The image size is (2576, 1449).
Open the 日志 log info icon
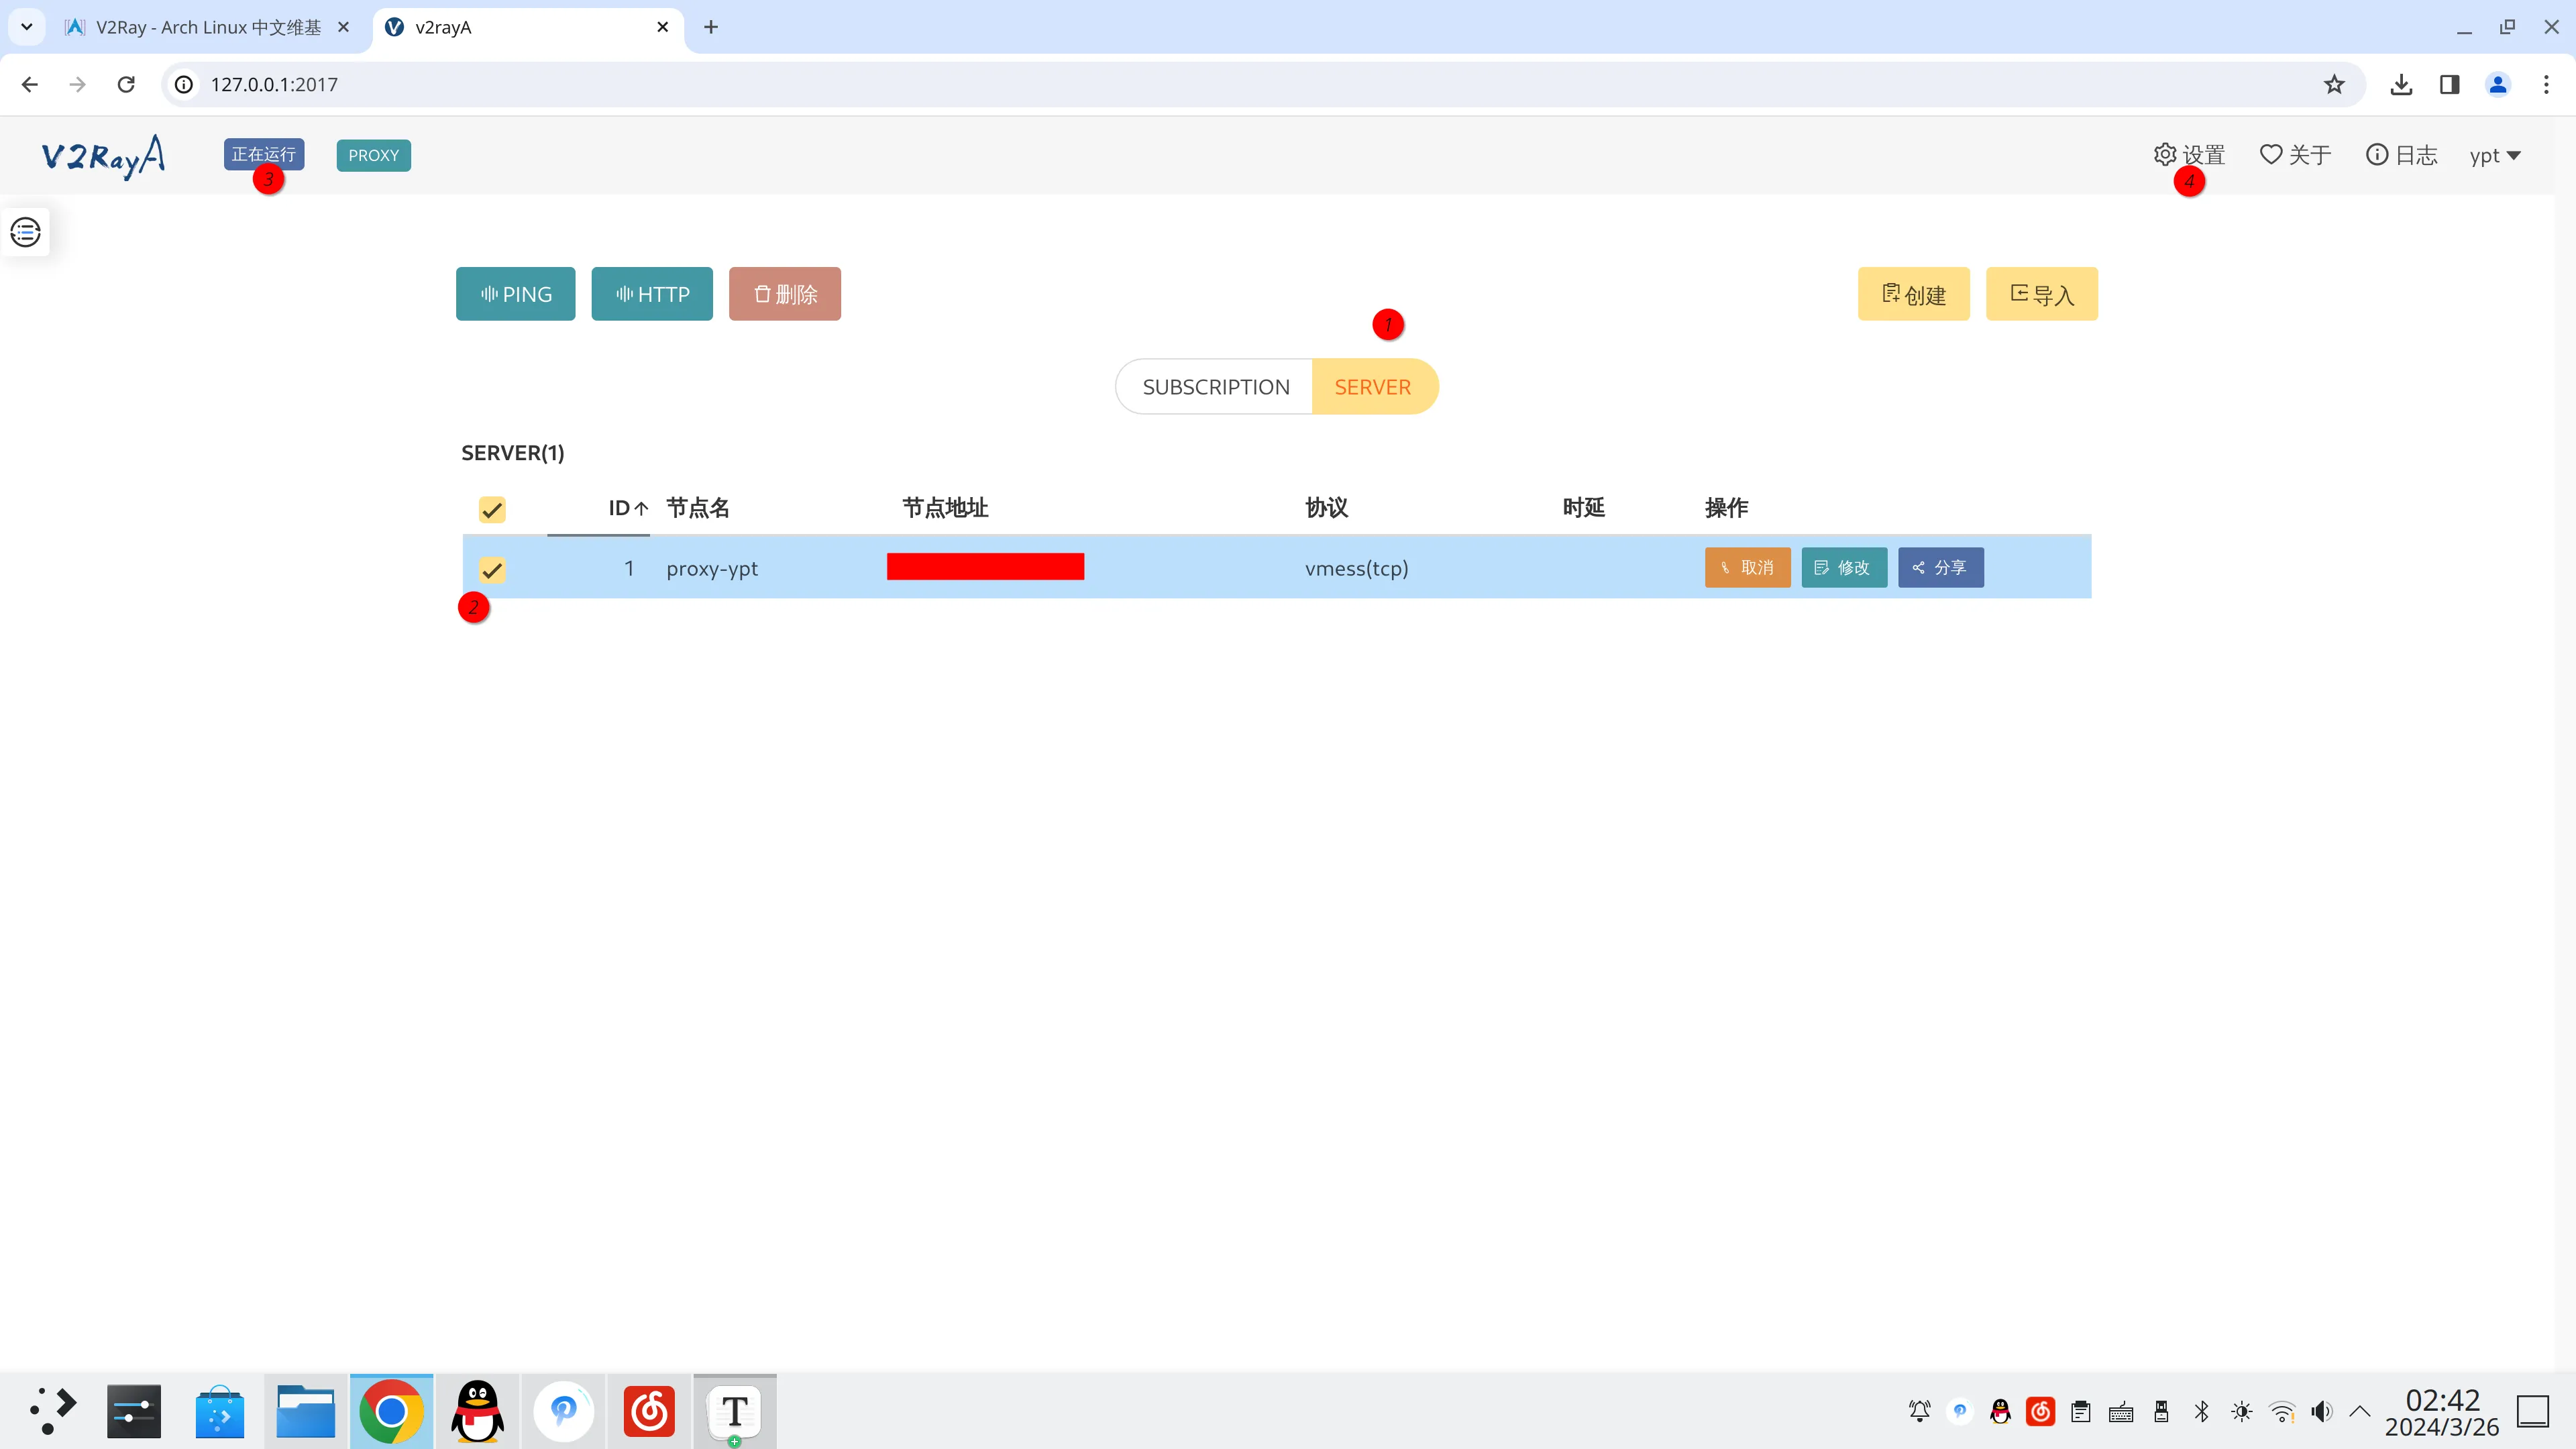coord(2377,154)
